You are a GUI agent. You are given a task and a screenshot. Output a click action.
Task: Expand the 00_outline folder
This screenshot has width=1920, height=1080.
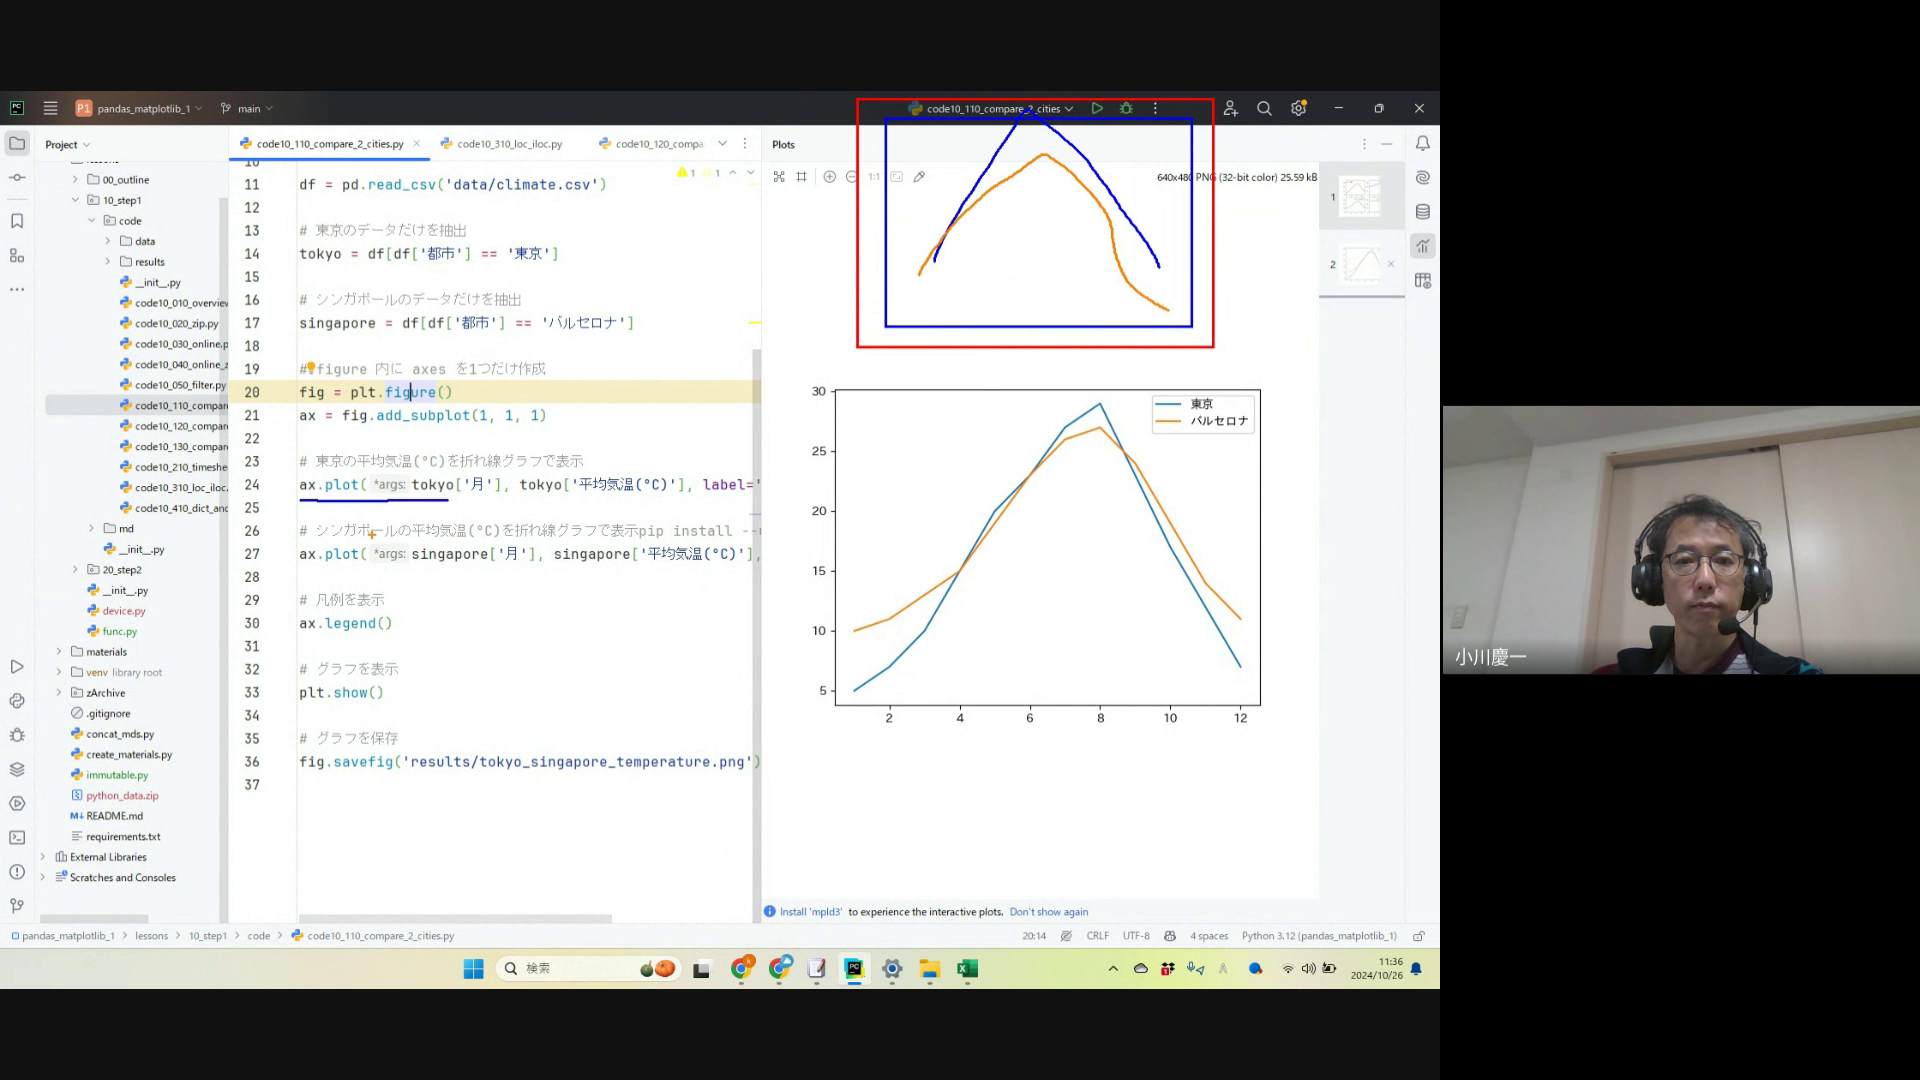(75, 180)
